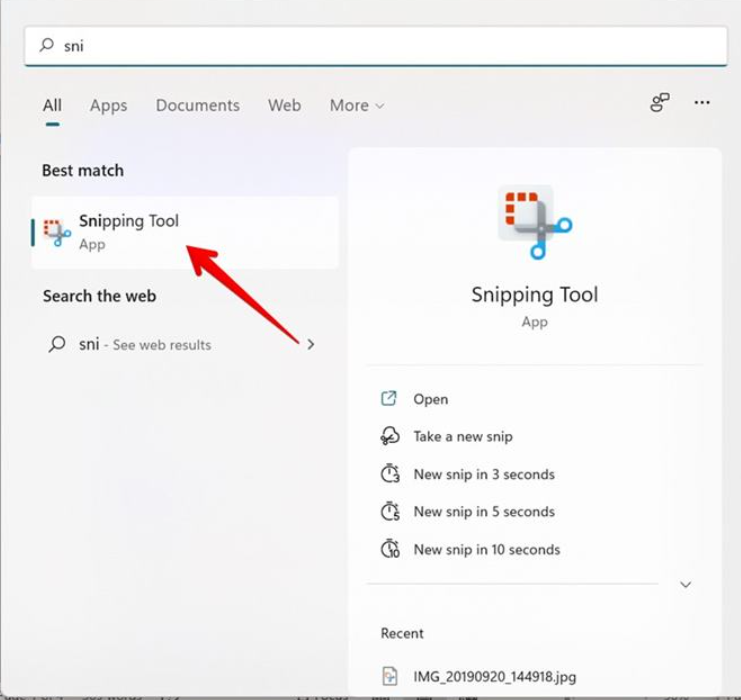Click 'sni - See web results' entry
The width and height of the screenshot is (741, 700).
[182, 344]
